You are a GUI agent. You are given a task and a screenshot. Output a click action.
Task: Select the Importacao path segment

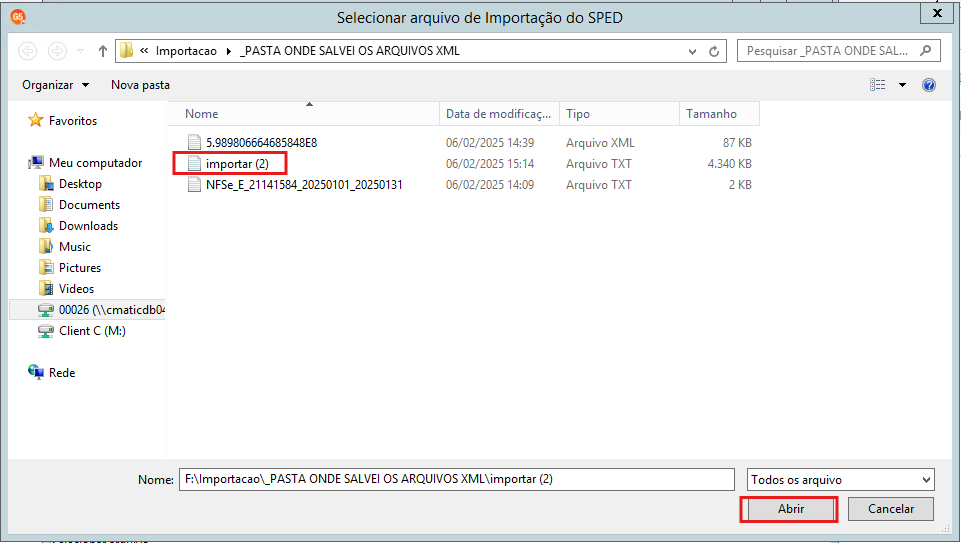[186, 51]
